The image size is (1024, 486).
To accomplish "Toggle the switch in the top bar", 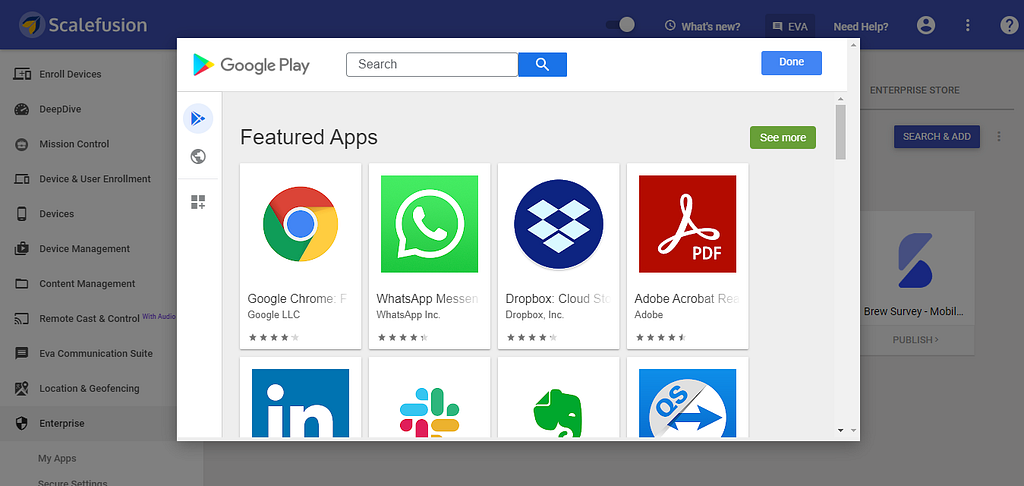I will tap(620, 25).
